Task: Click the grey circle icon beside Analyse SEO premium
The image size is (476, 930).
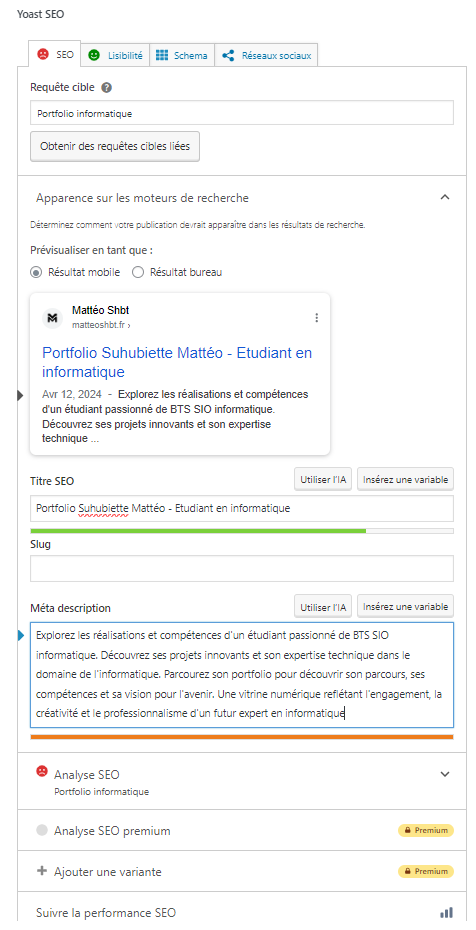Action: click(41, 830)
